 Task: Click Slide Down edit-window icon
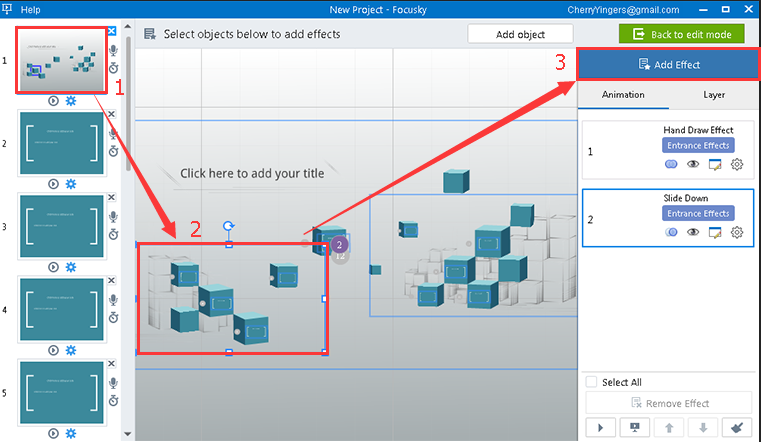[x=715, y=232]
